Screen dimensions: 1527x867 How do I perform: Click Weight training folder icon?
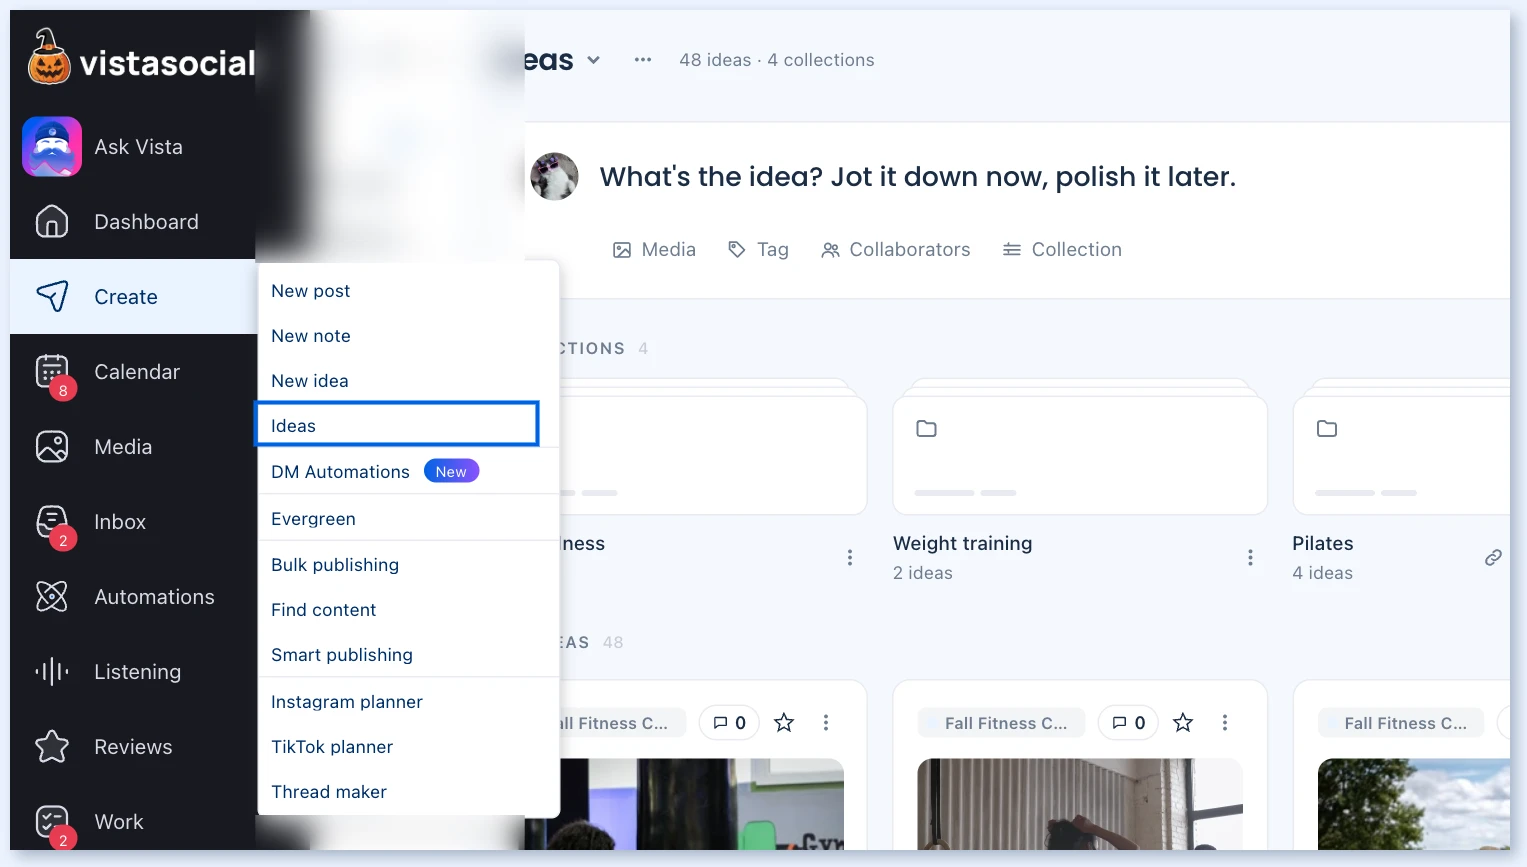coord(927,429)
